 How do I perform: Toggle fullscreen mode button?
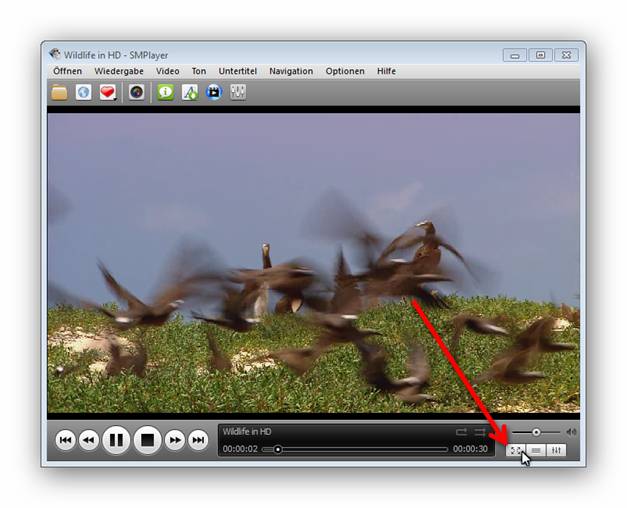pos(516,450)
